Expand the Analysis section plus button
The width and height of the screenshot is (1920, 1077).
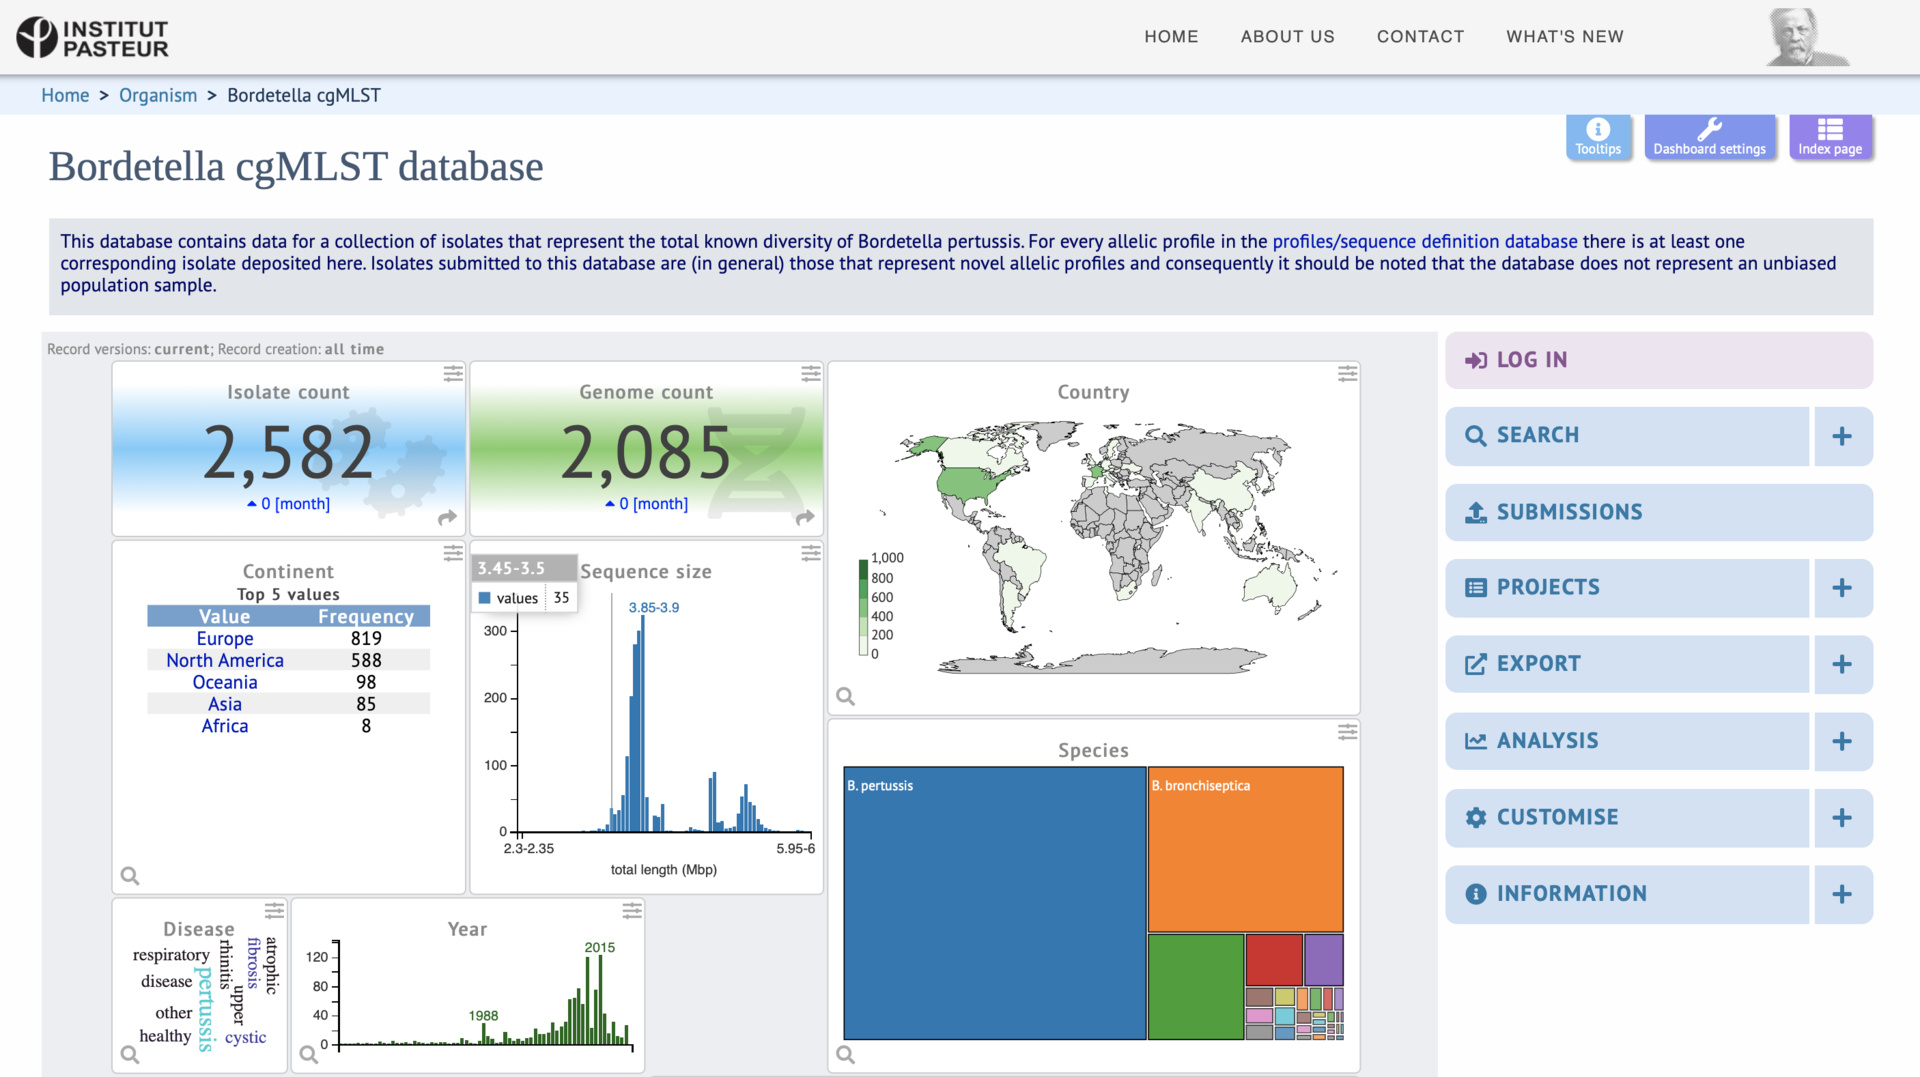click(1841, 741)
